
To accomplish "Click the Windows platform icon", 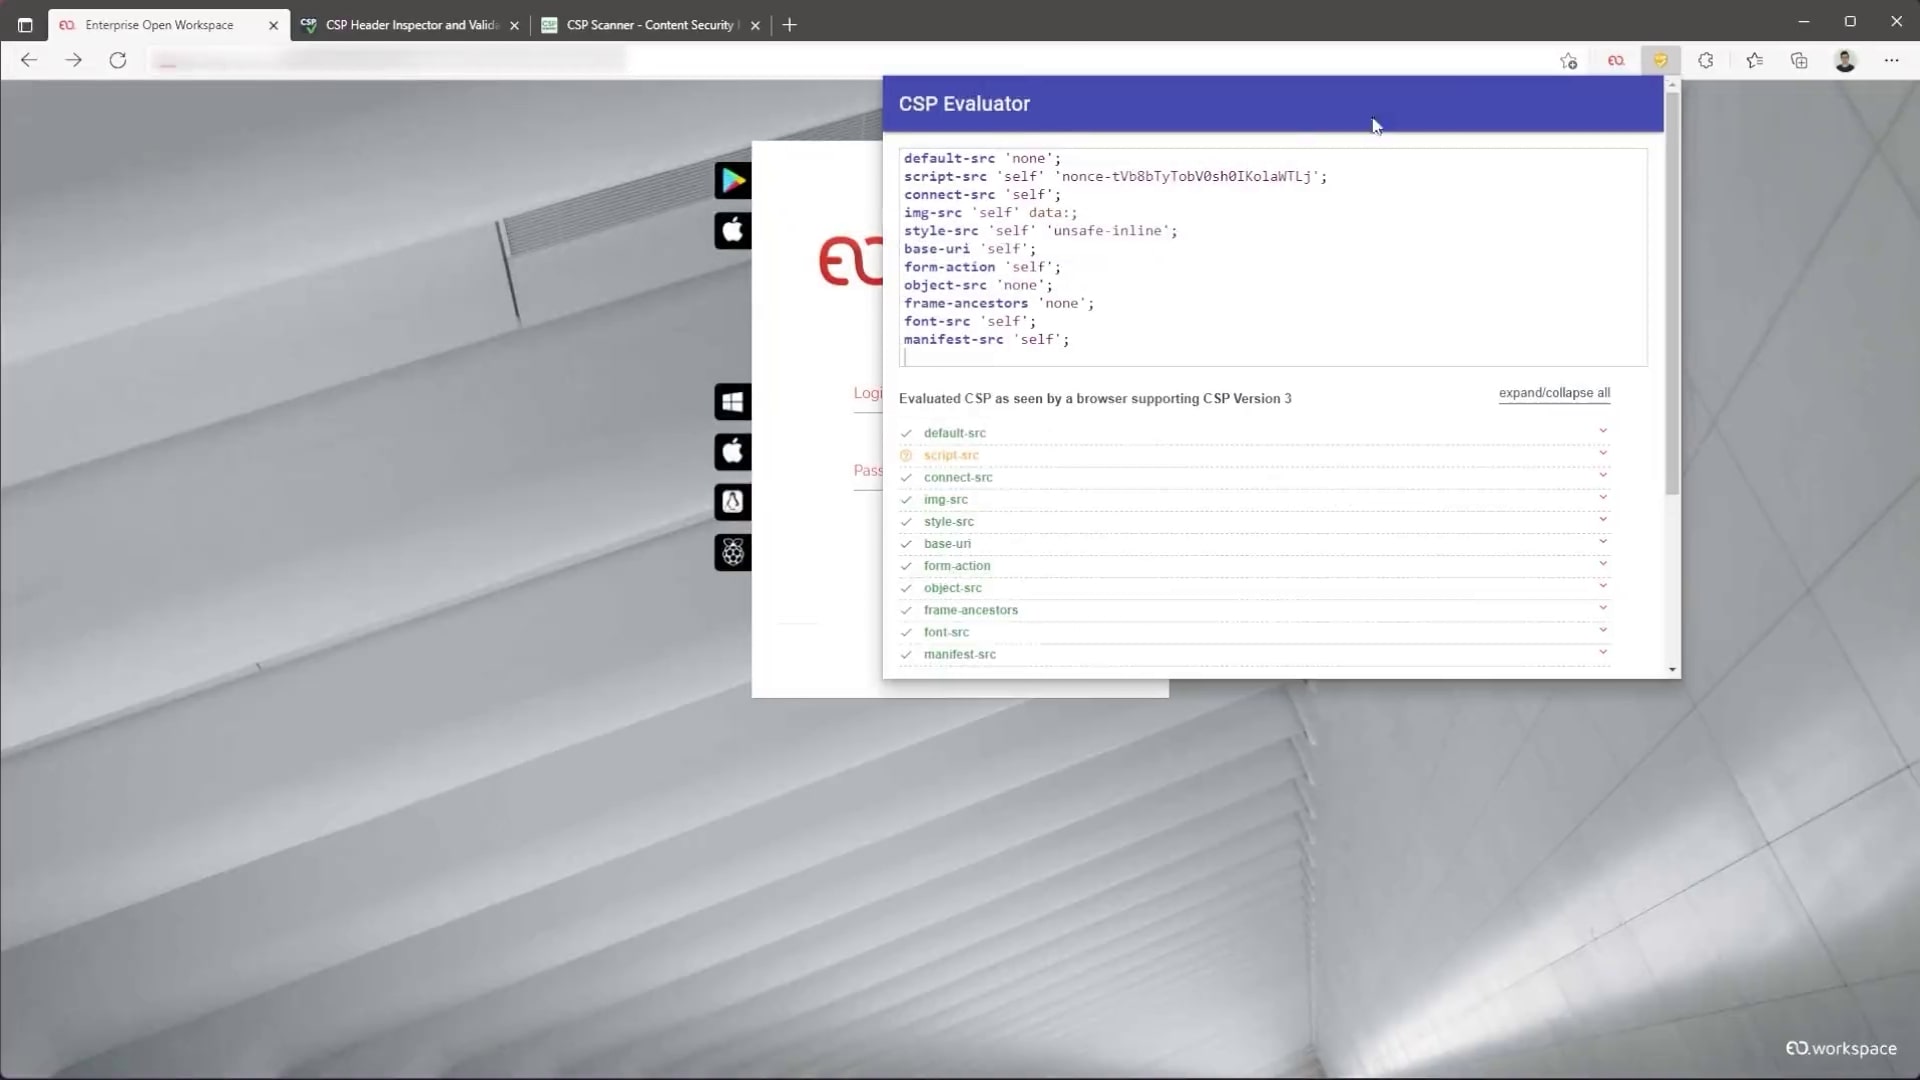I will pyautogui.click(x=733, y=401).
